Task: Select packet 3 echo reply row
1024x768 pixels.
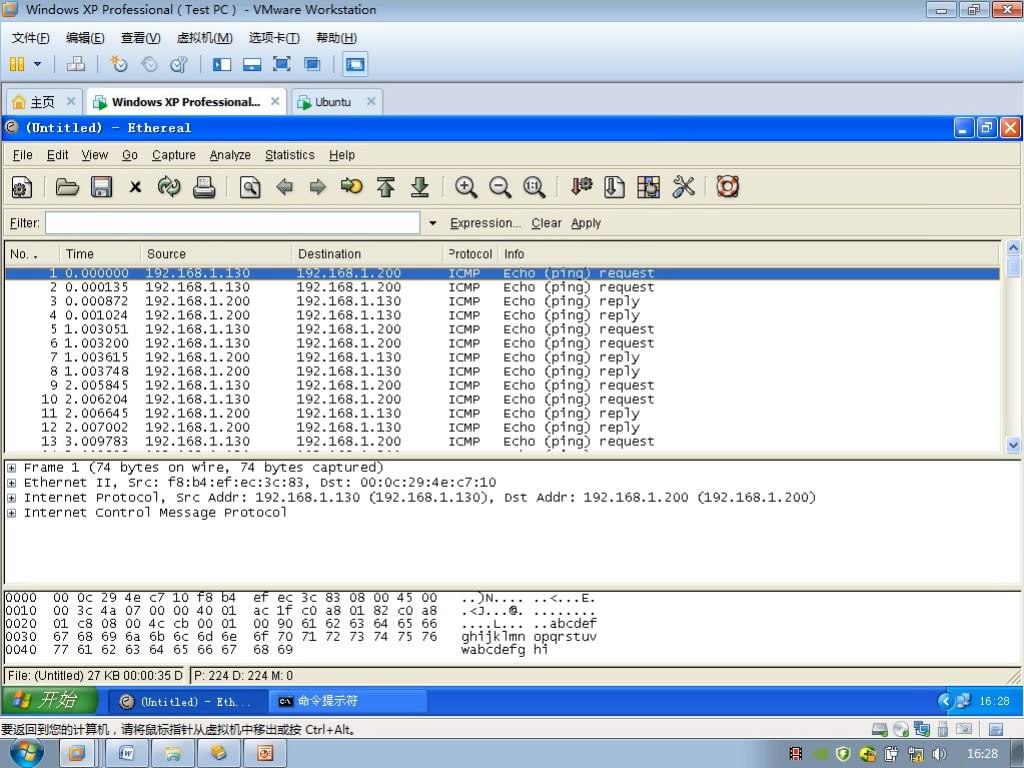Action: tap(502, 301)
